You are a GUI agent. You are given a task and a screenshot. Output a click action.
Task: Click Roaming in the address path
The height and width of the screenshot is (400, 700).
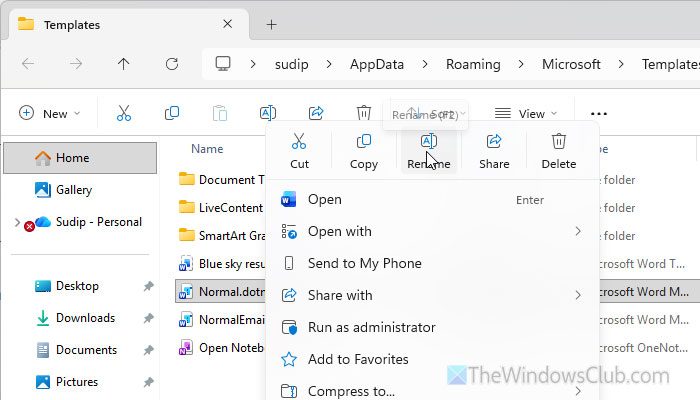tap(473, 64)
